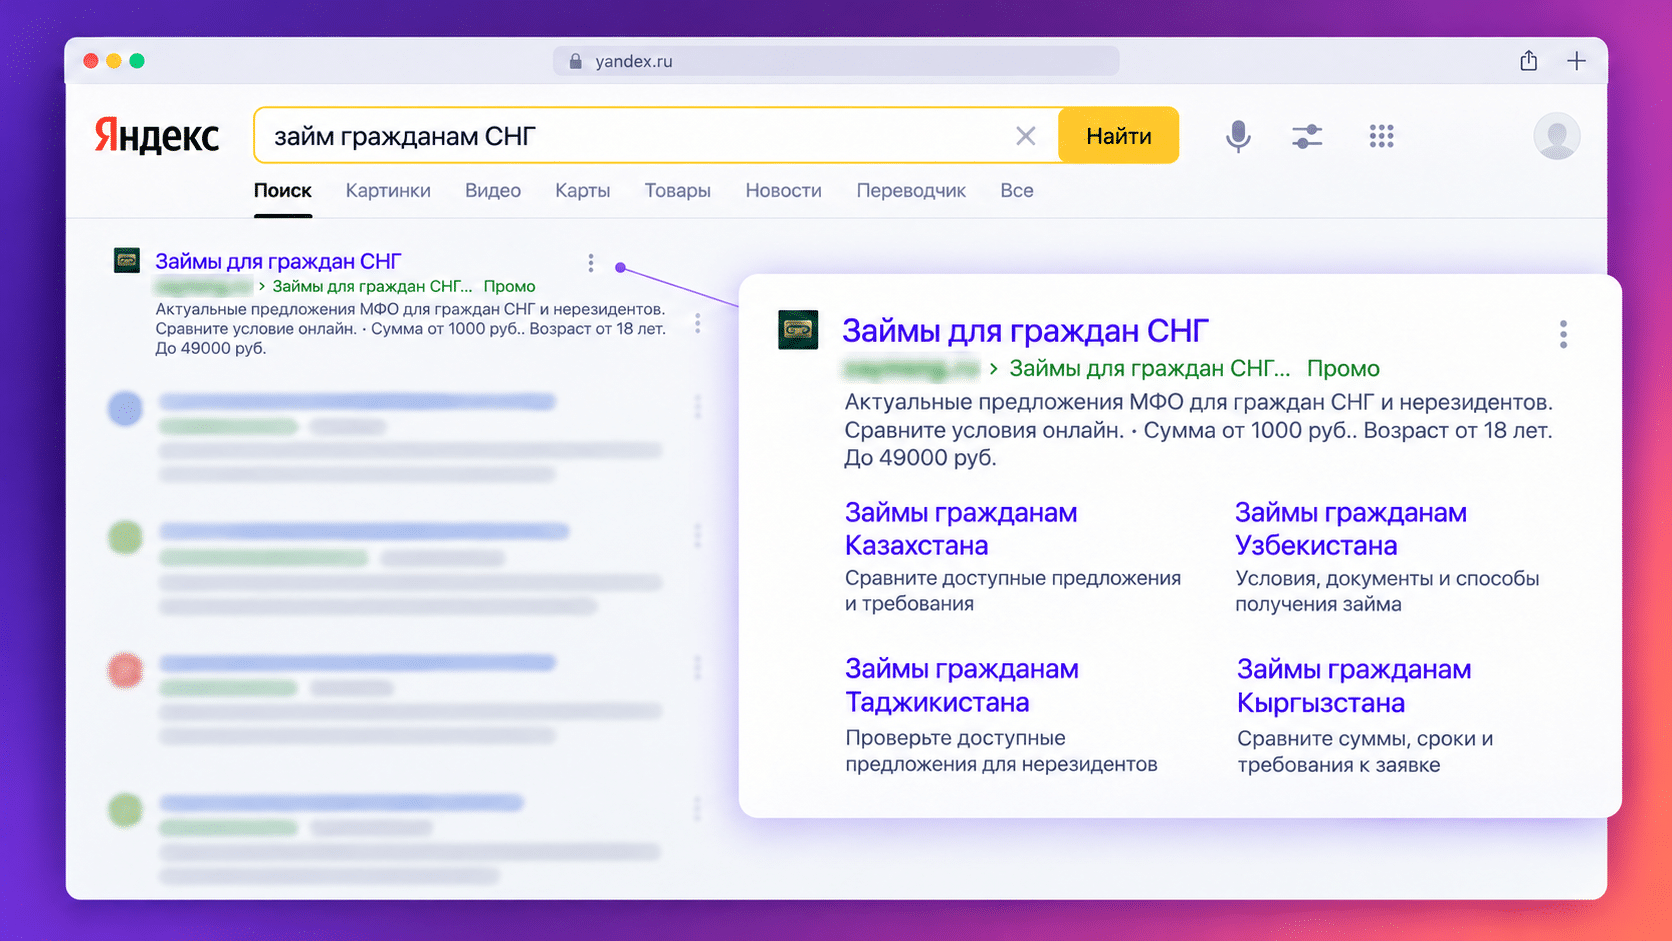Open the Переводчик tab
Screen dimensions: 1672x941
click(911, 190)
